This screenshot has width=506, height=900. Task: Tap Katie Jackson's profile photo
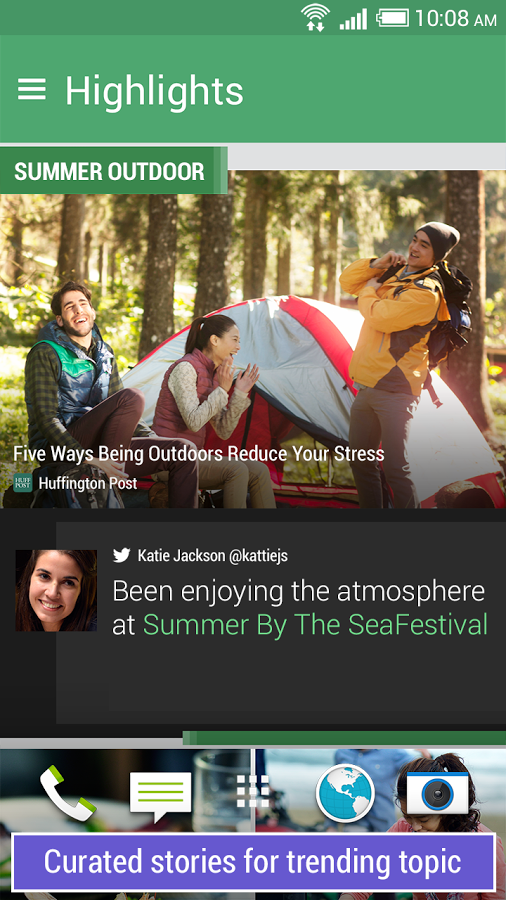(56, 591)
